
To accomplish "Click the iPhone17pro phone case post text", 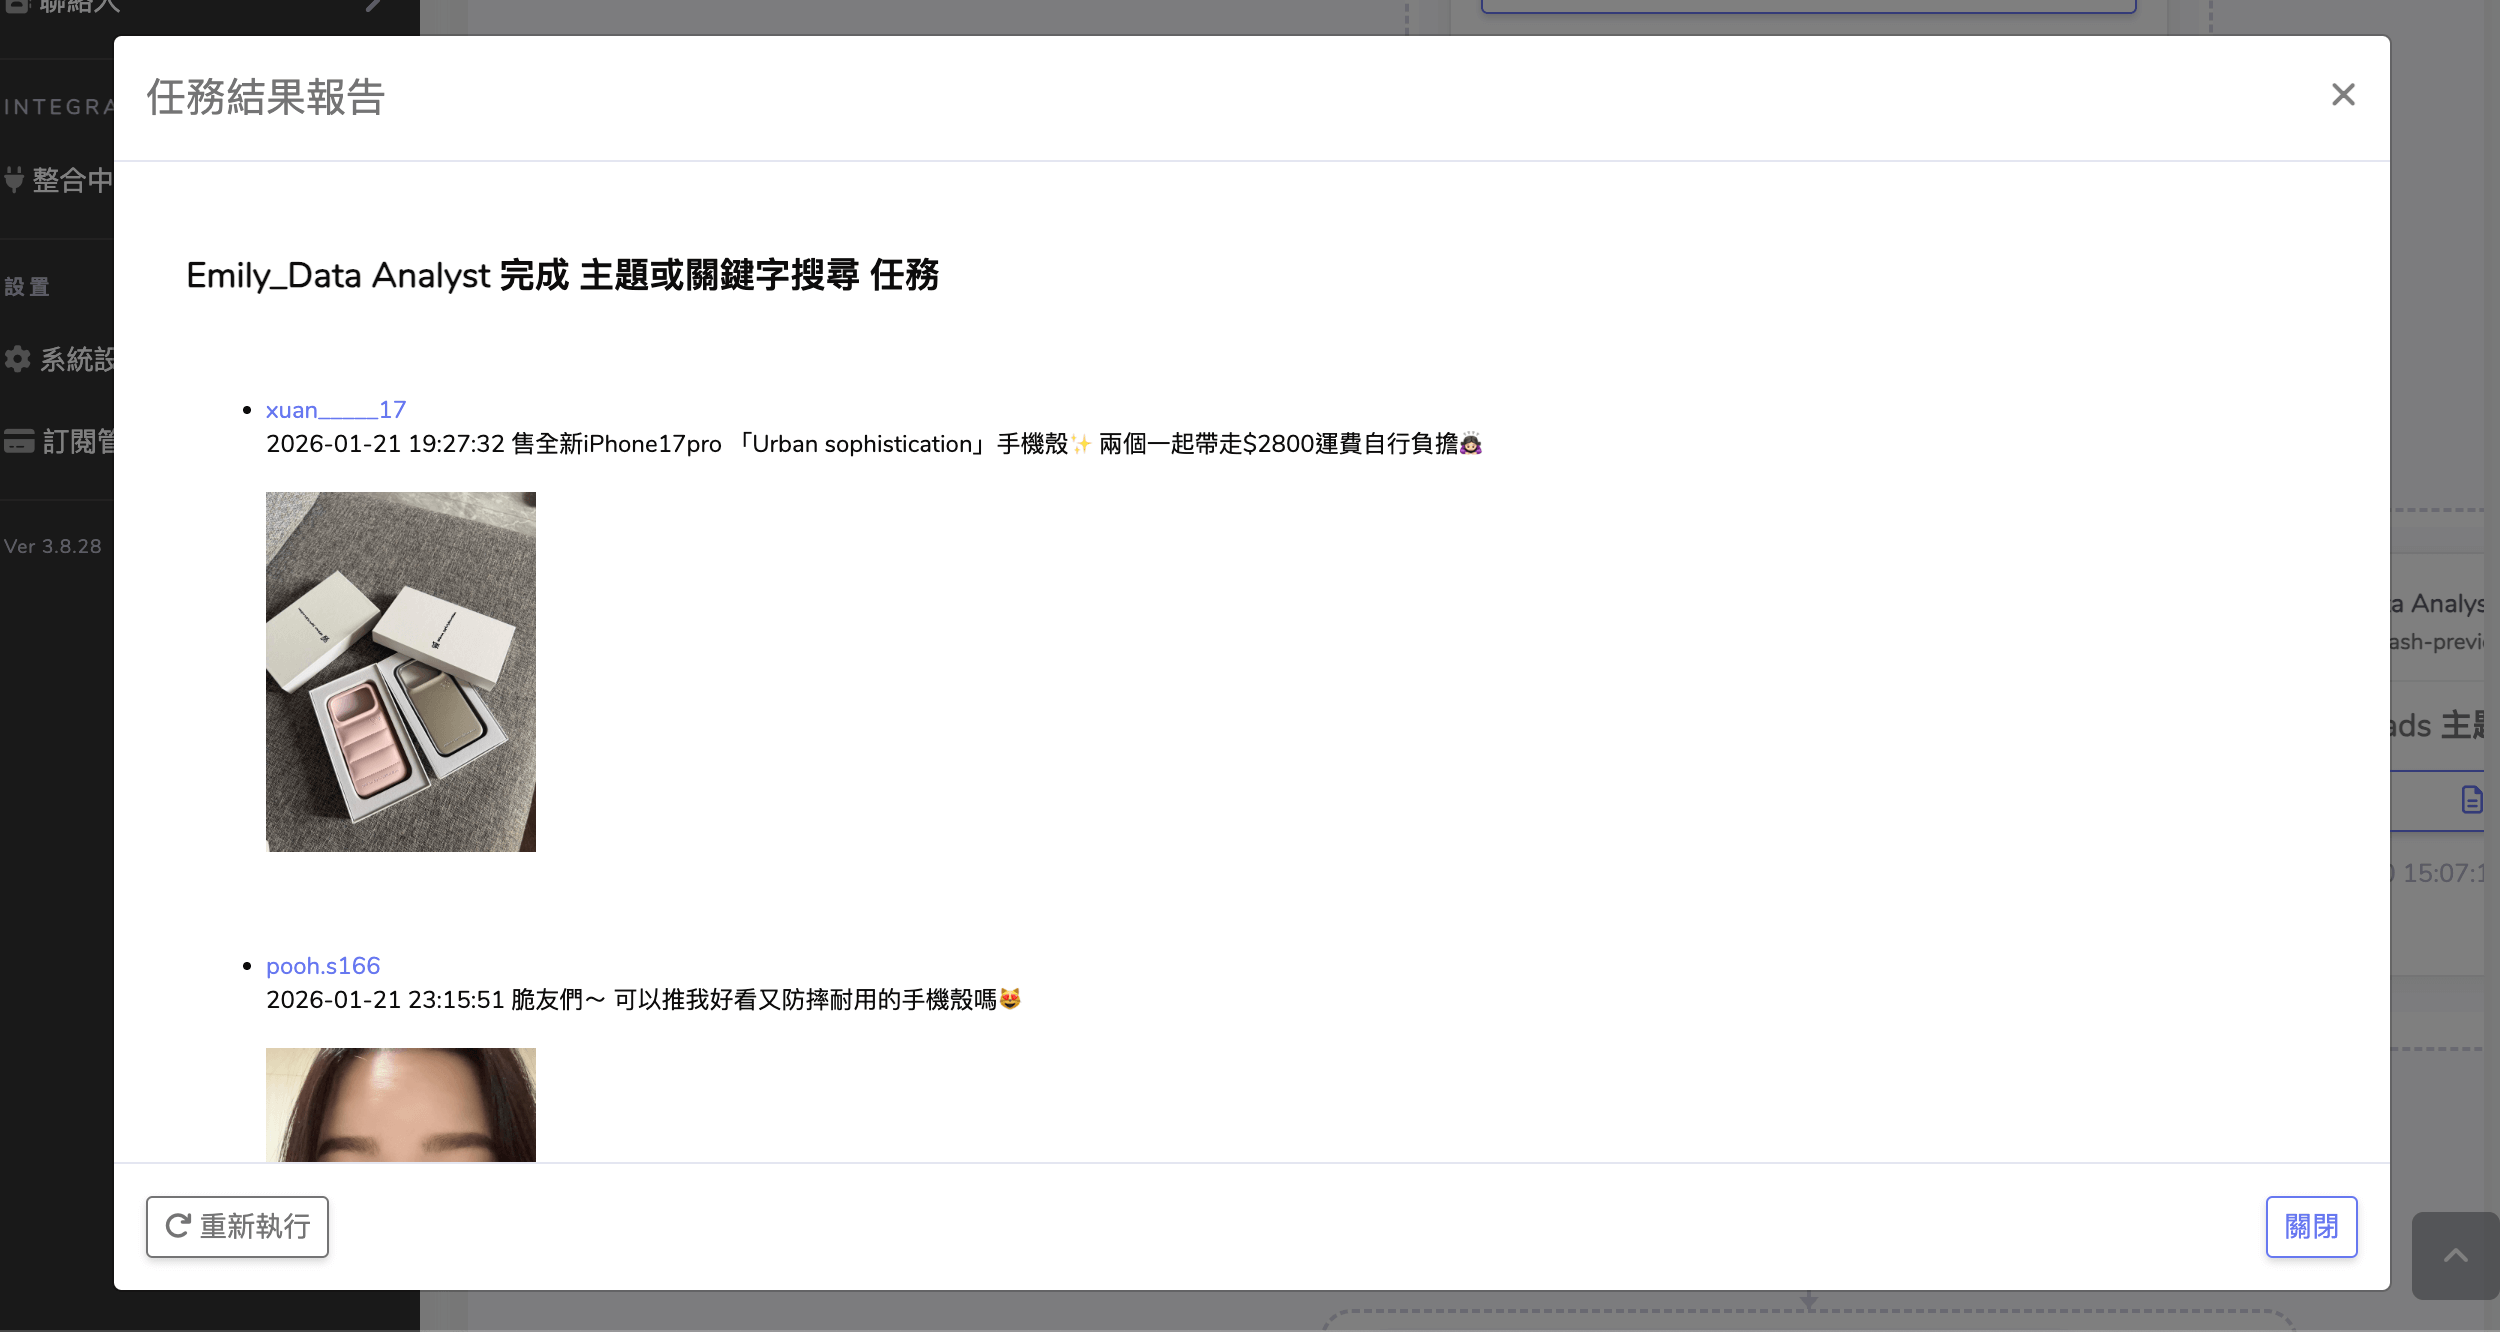I will (x=872, y=444).
